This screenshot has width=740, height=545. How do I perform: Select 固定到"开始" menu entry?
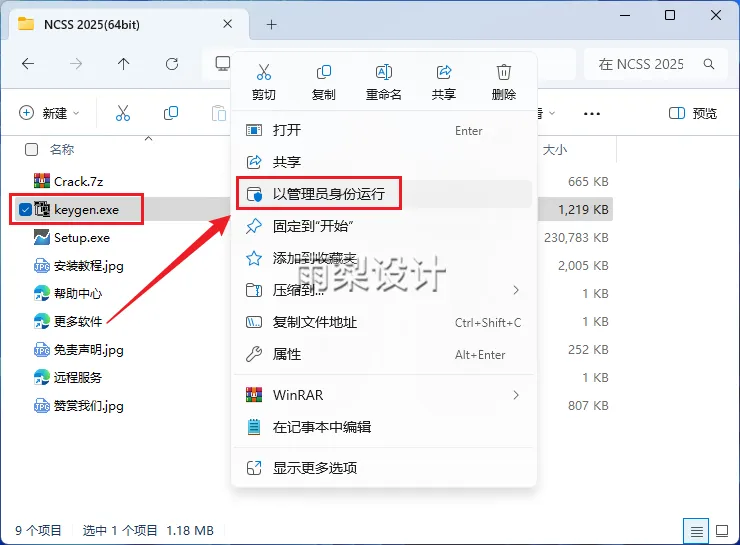[x=384, y=226]
